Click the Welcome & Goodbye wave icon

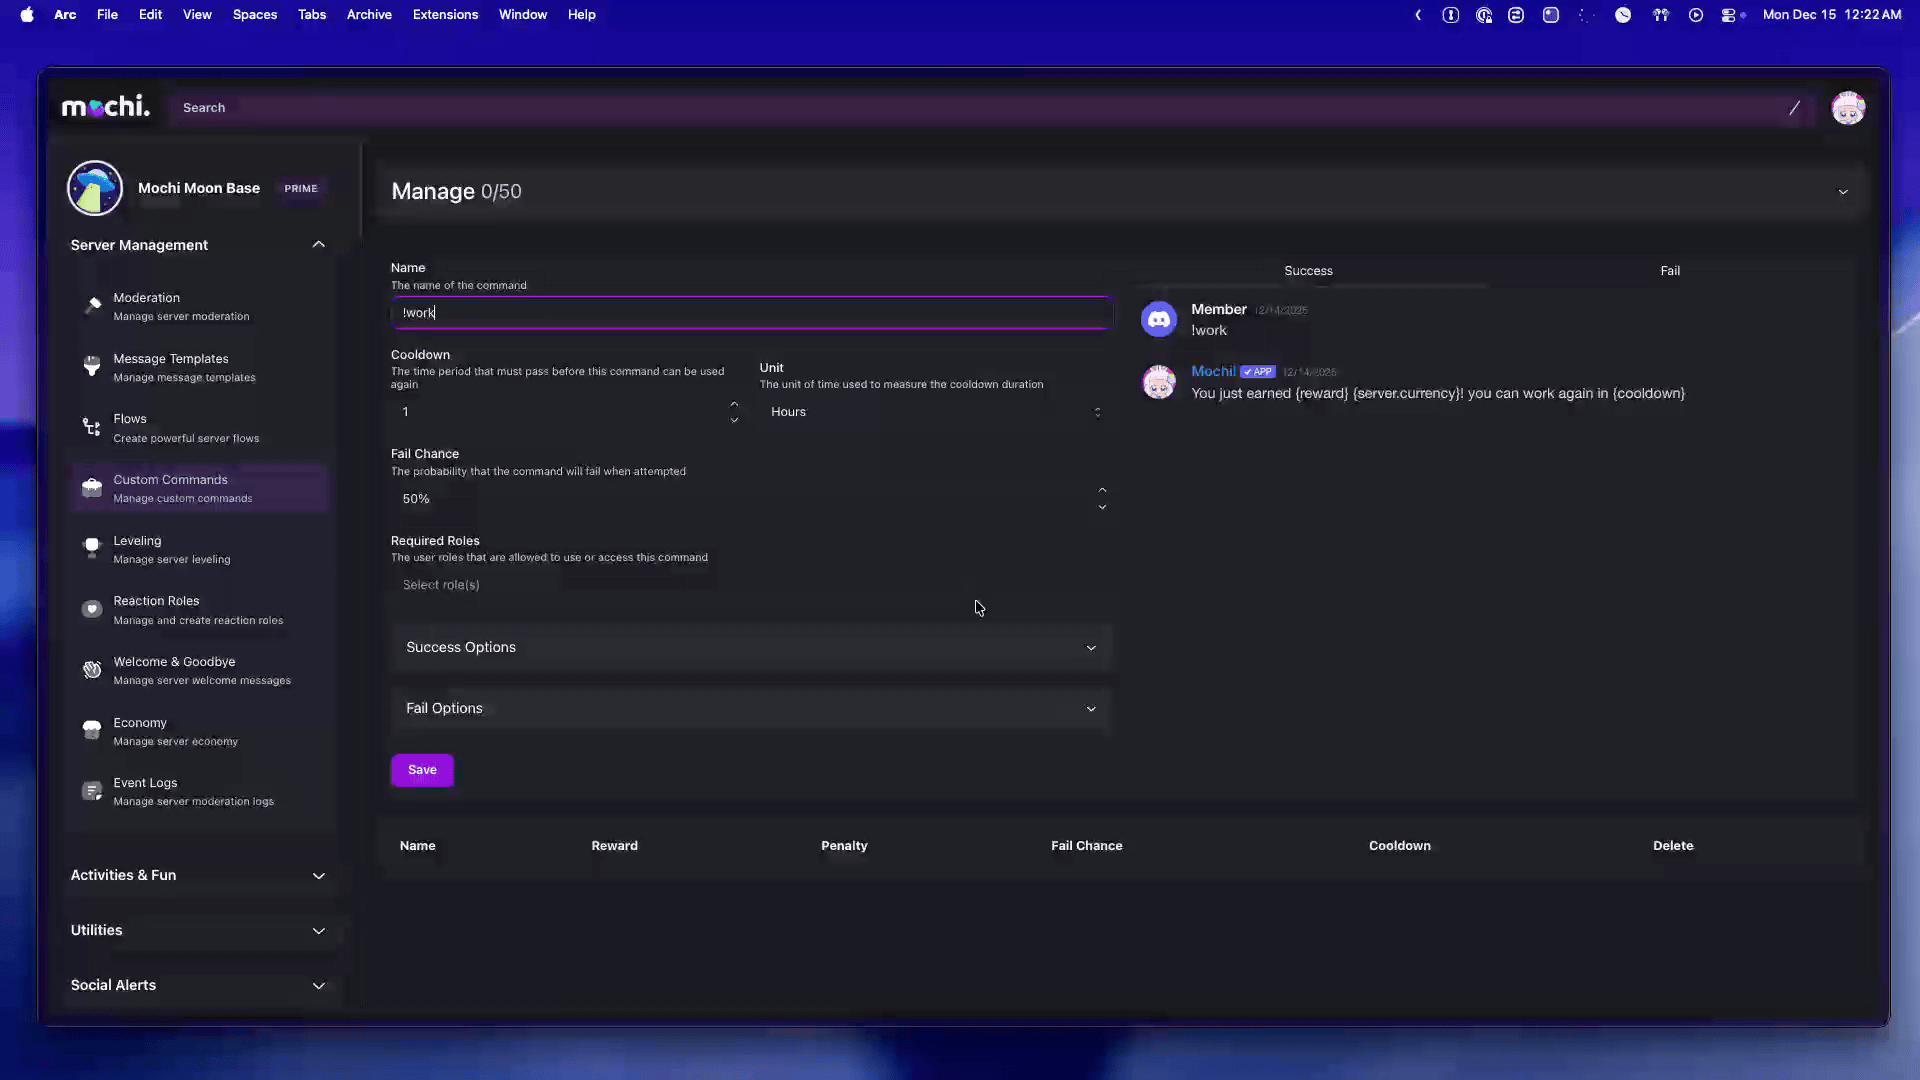click(x=92, y=670)
